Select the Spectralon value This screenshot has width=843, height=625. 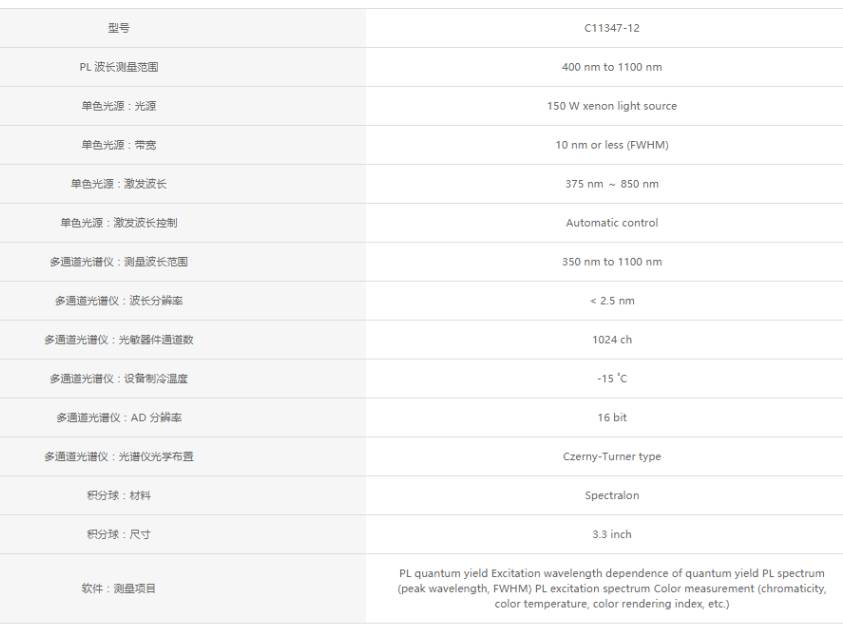[x=612, y=495]
